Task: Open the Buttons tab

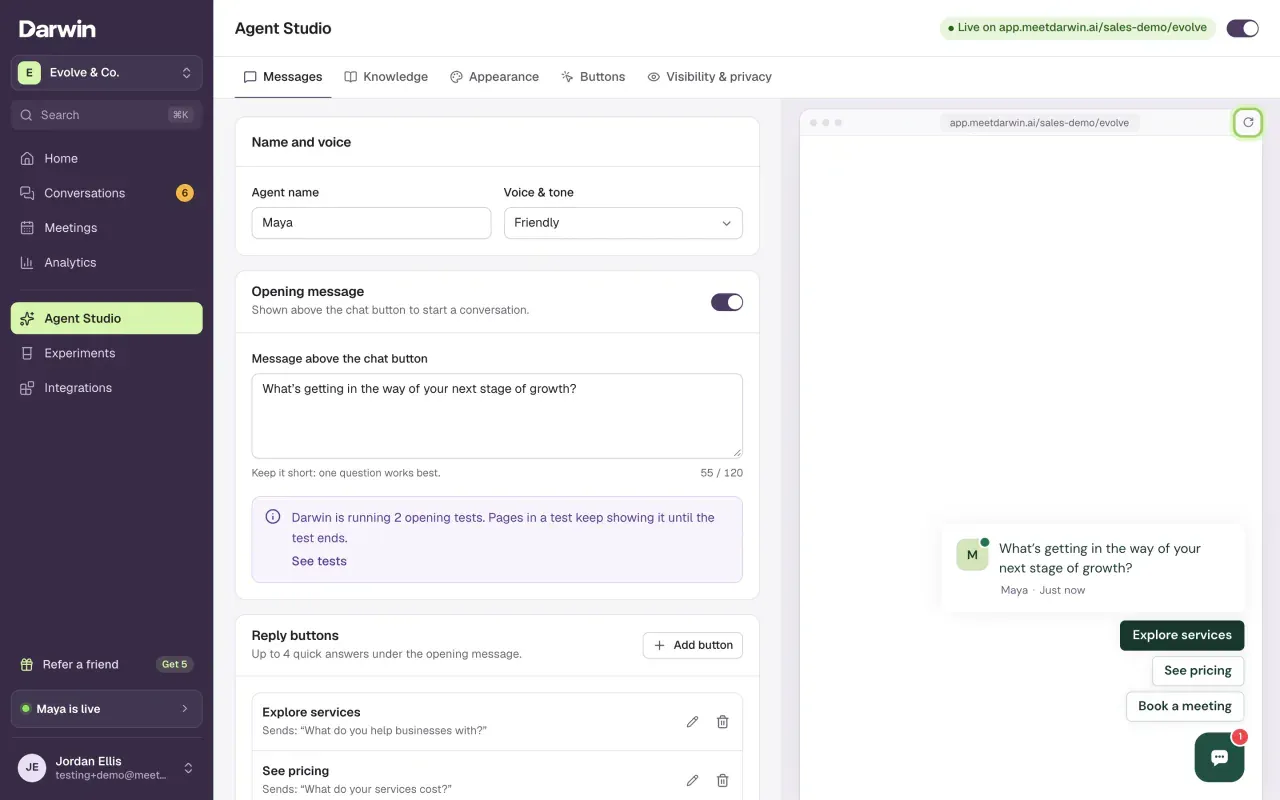Action: (593, 77)
